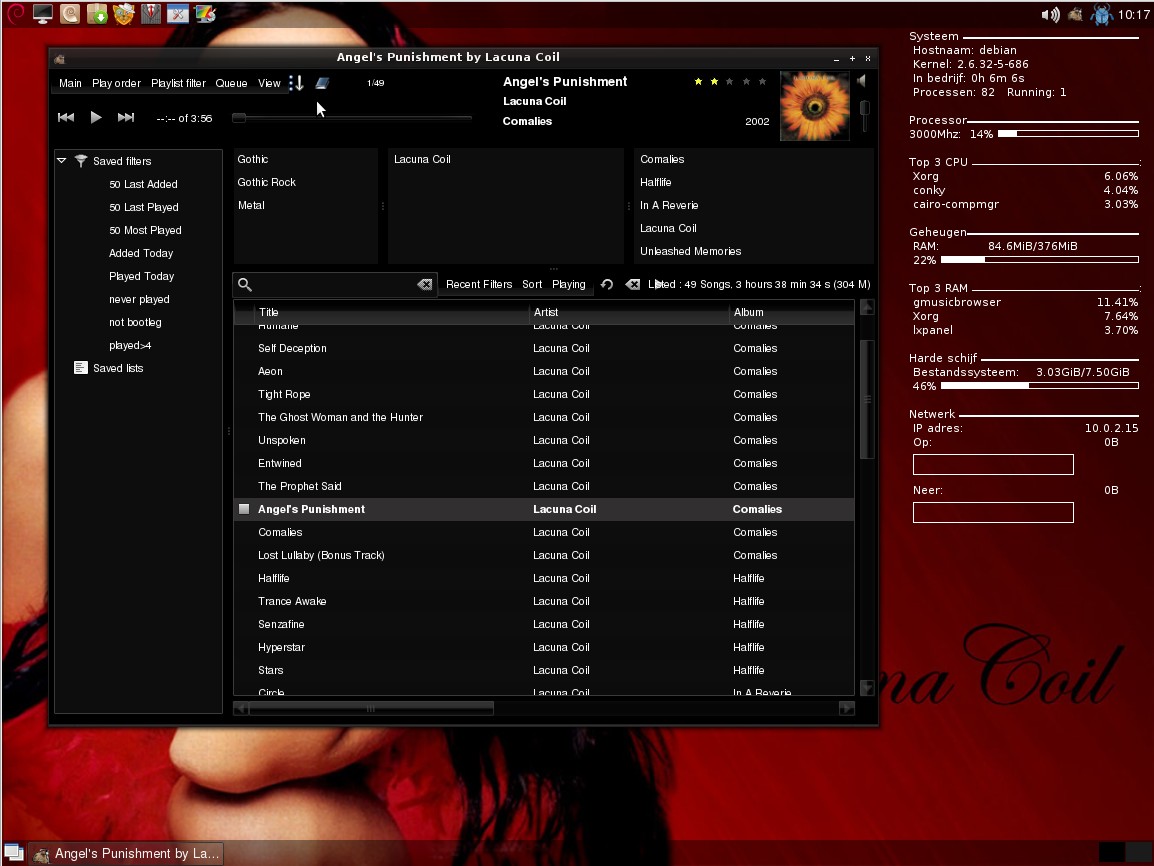Launch the cat with hat icon
The image size is (1154, 866).
(124, 13)
